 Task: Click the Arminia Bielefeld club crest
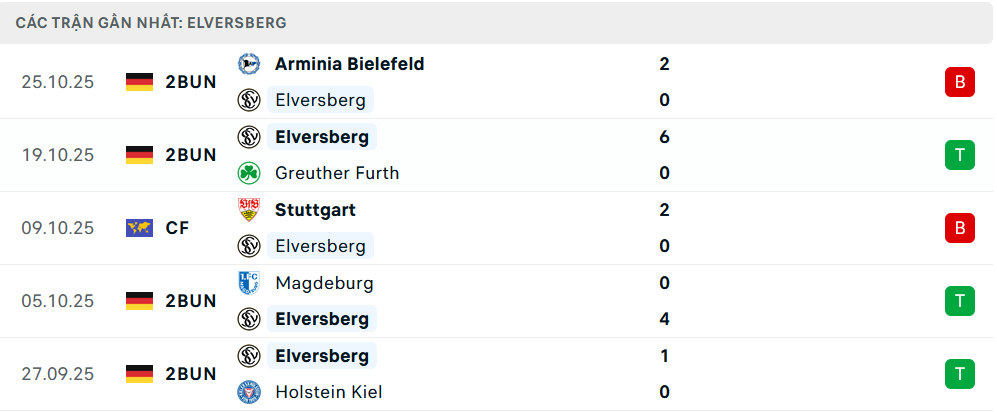249,64
